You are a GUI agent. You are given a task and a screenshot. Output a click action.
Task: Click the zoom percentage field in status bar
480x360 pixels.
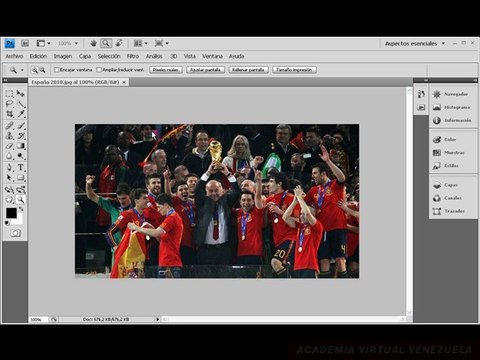pyautogui.click(x=38, y=319)
